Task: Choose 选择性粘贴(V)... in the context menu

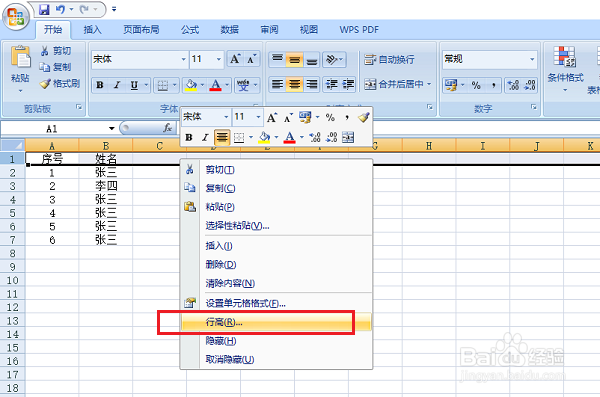Action: [276, 226]
